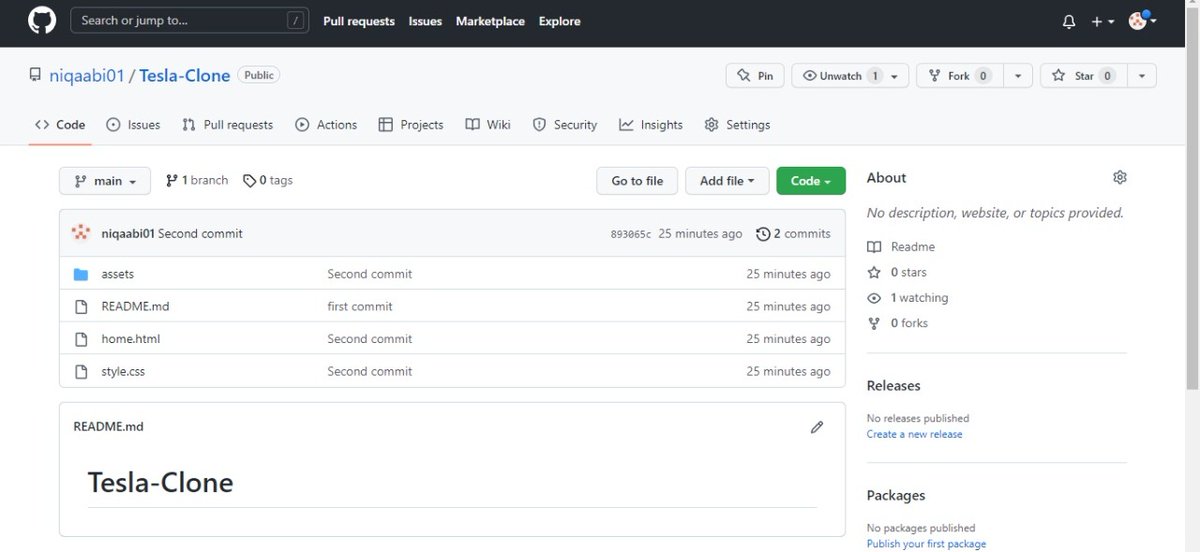Click Create a new release
This screenshot has height=552, width=1200.
915,434
